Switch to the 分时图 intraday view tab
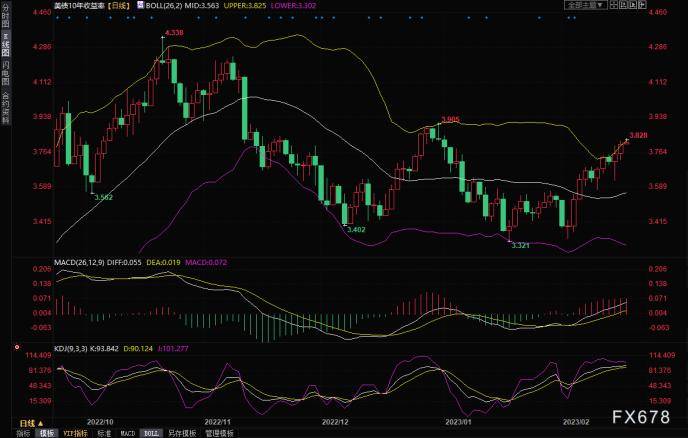This screenshot has height=438, width=688. coord(5,21)
